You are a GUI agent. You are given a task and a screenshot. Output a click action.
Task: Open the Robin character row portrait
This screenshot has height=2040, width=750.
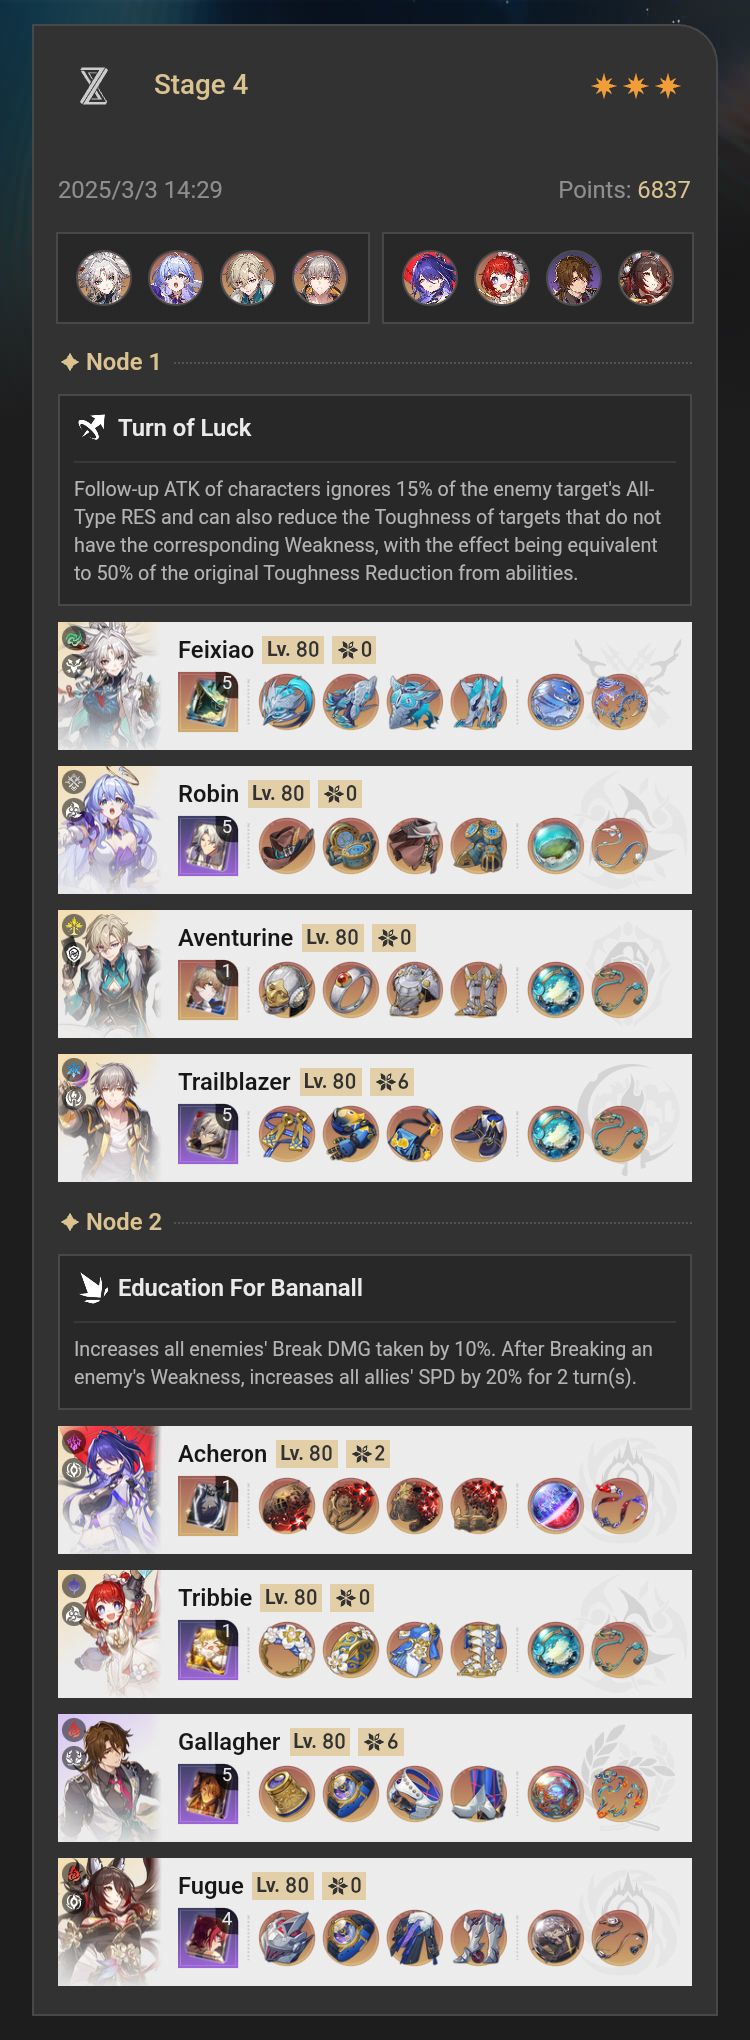[x=109, y=830]
